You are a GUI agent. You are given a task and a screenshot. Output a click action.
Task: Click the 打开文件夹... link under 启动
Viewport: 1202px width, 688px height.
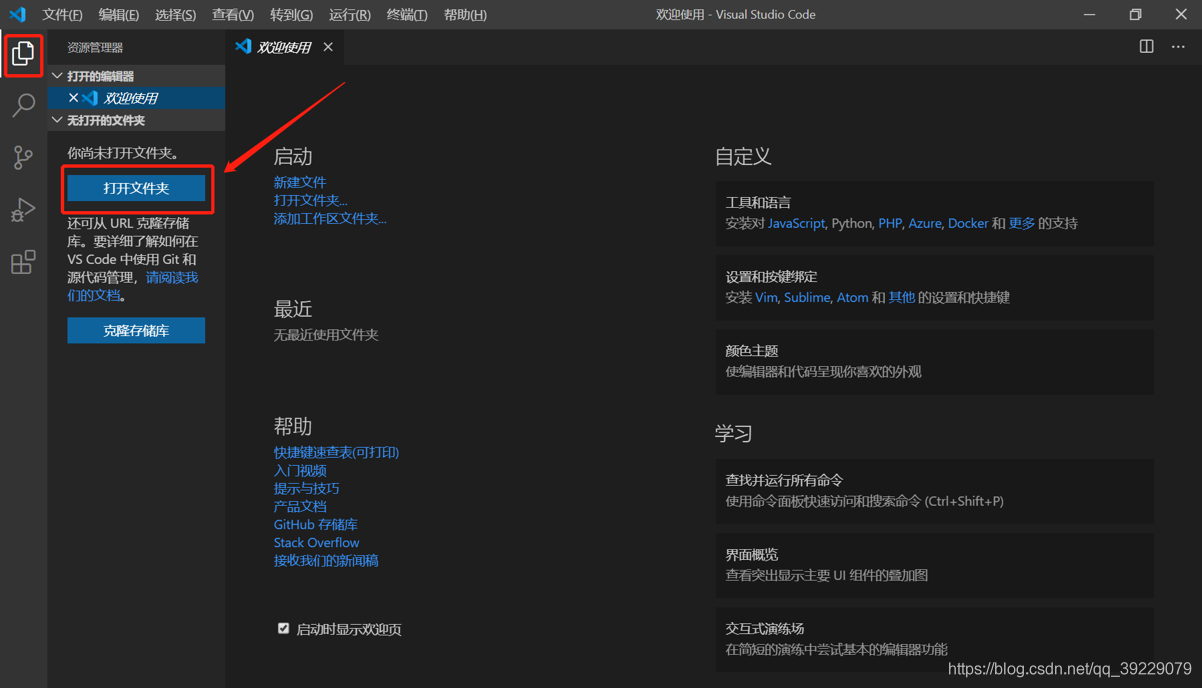(311, 200)
